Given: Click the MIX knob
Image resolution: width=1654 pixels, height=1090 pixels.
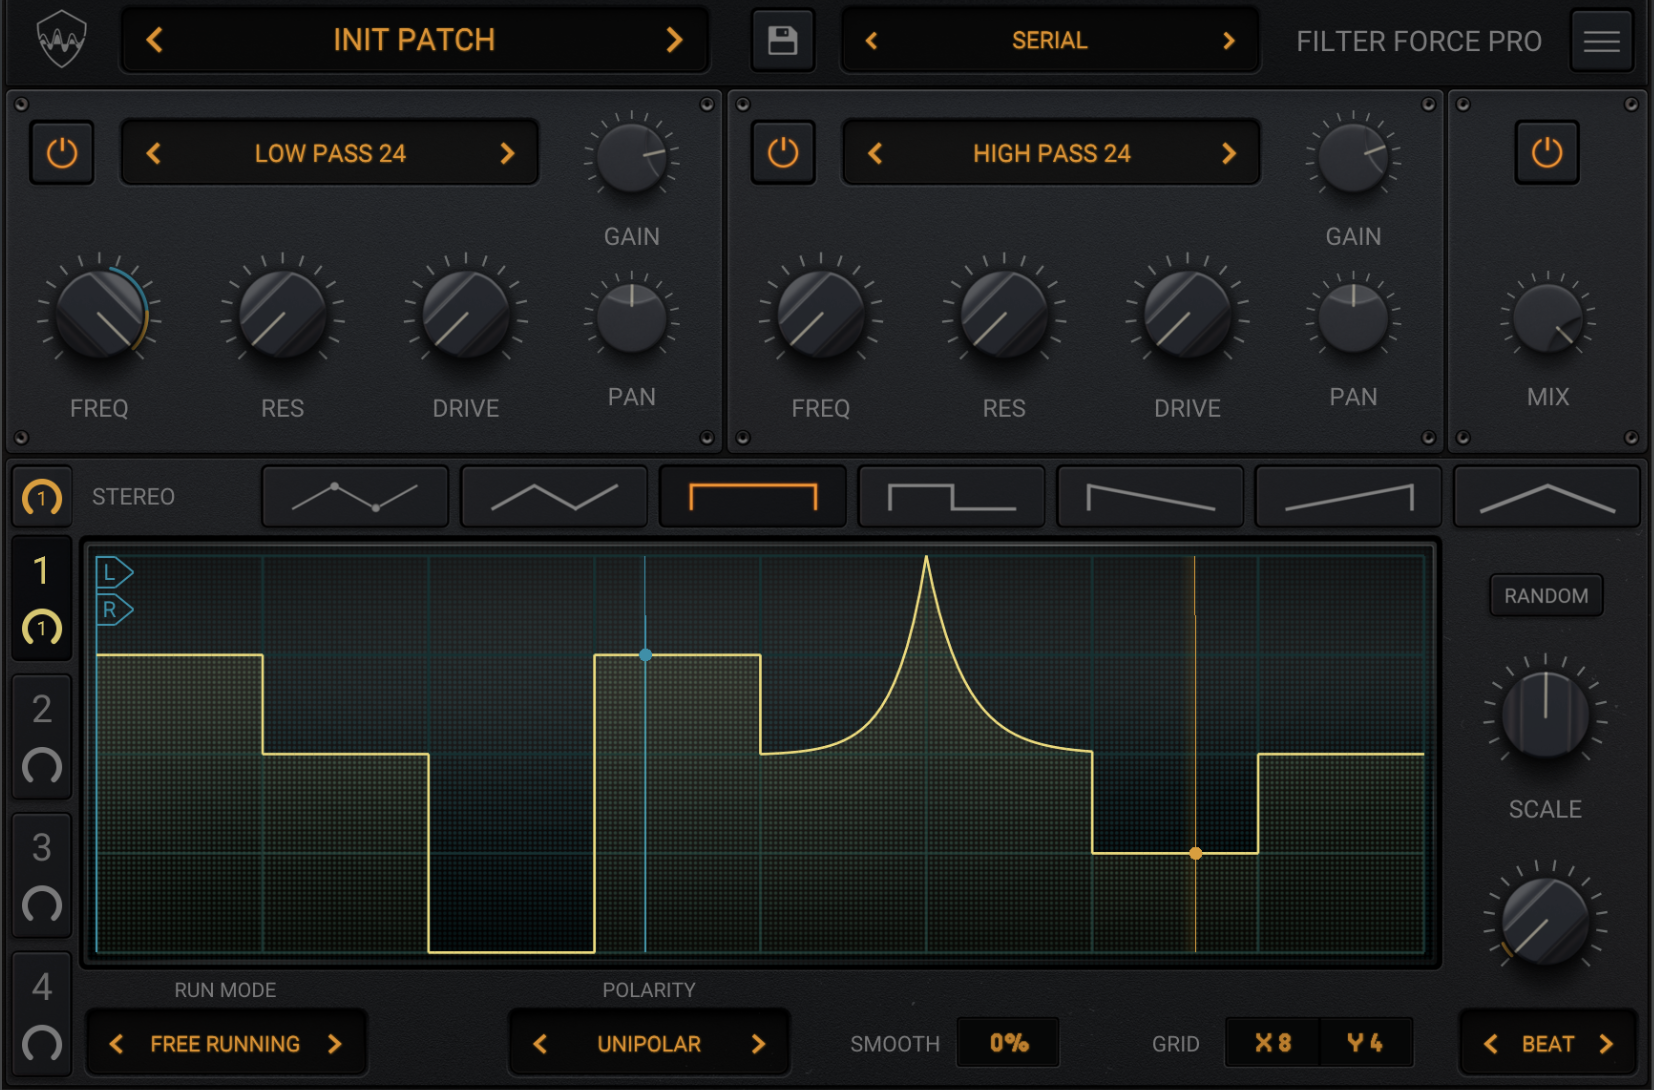Looking at the screenshot, I should [1548, 318].
